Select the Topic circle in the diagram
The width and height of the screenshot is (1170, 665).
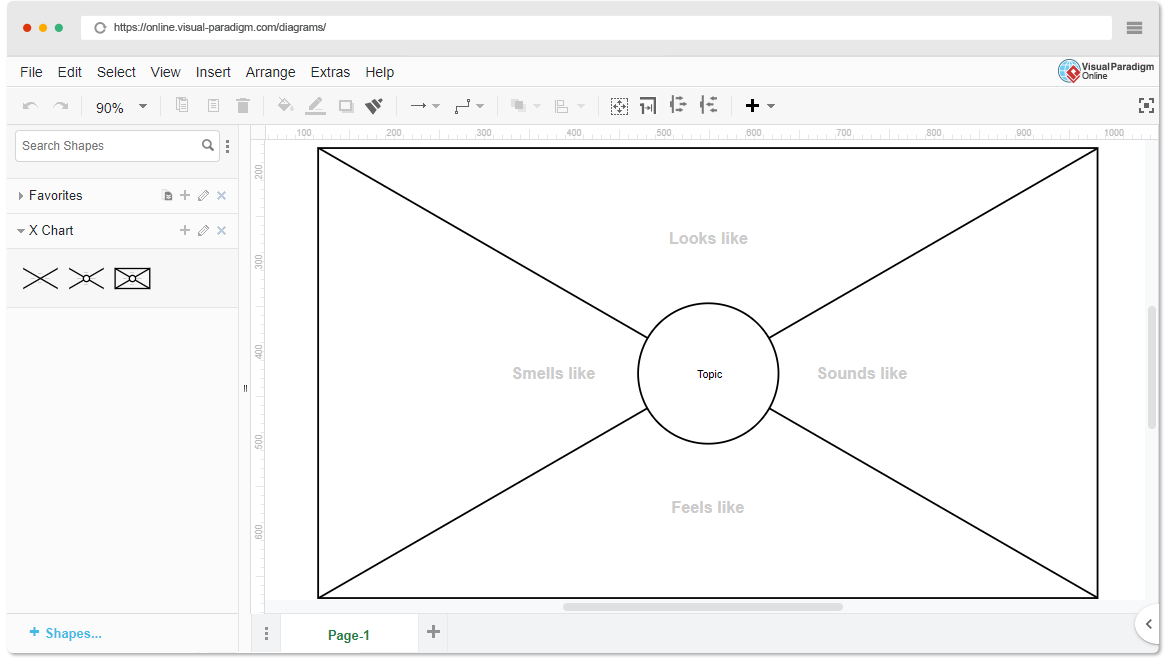(708, 374)
